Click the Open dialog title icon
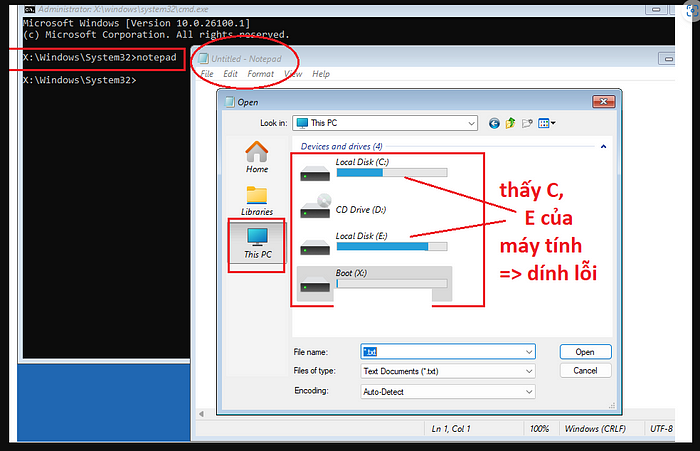The height and width of the screenshot is (451, 700). [230, 102]
